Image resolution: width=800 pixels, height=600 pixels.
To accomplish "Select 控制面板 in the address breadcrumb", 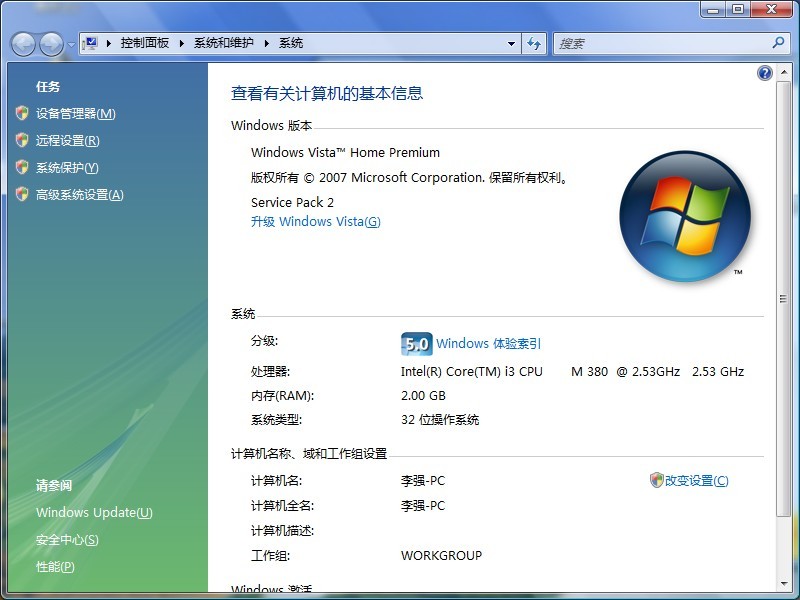I will pyautogui.click(x=145, y=43).
